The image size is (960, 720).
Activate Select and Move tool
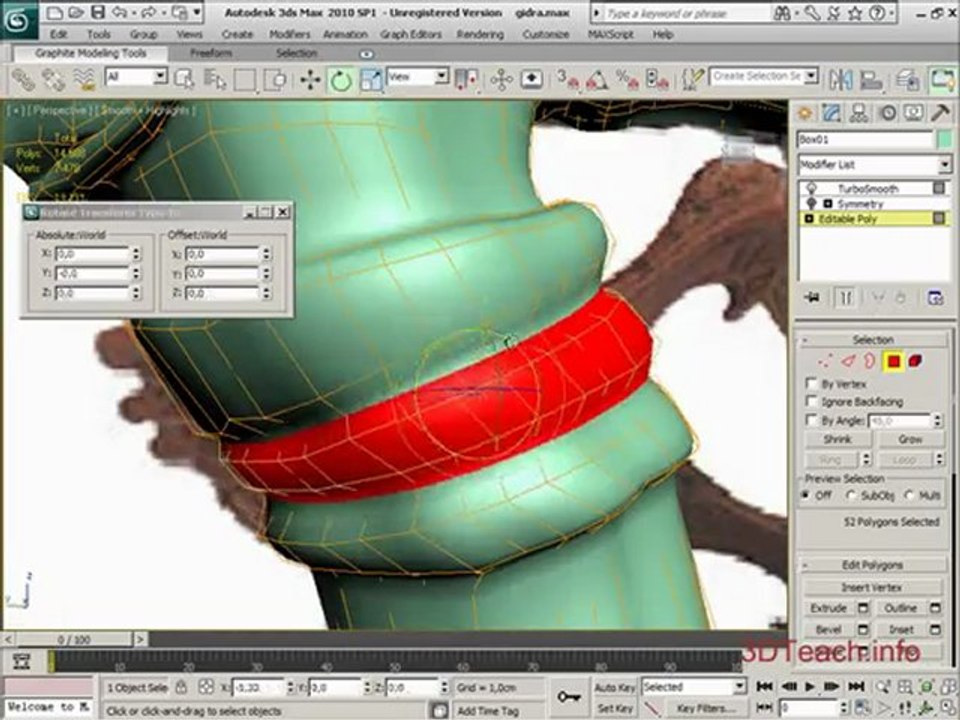[310, 80]
